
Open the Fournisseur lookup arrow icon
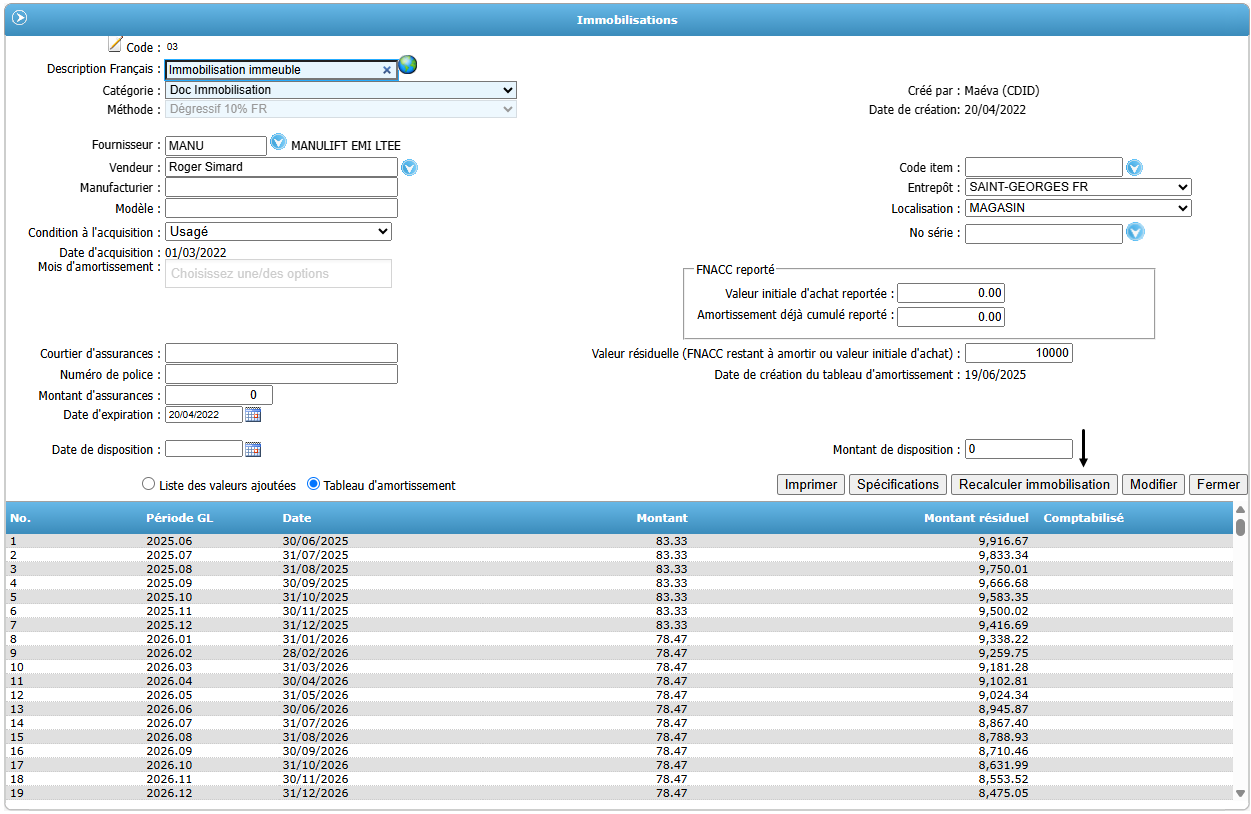[x=279, y=143]
